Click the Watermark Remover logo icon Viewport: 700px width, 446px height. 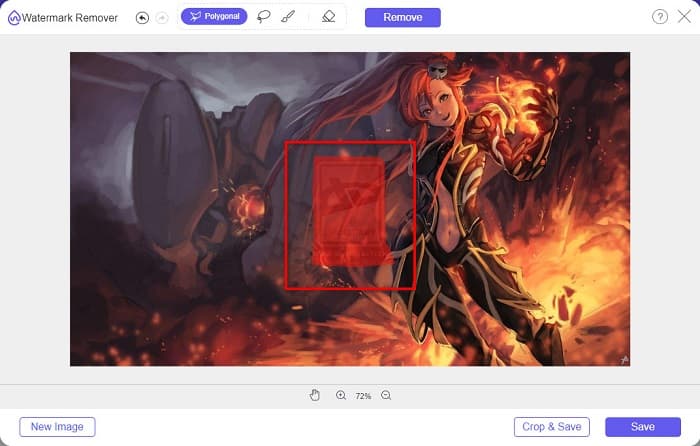[14, 18]
